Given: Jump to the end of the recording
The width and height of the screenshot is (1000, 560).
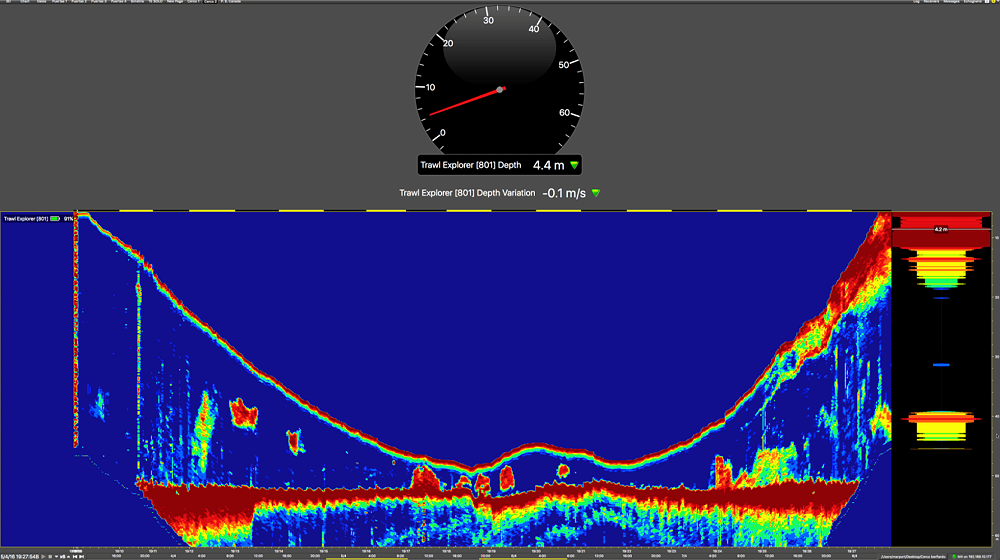Looking at the screenshot, I should (x=81, y=556).
